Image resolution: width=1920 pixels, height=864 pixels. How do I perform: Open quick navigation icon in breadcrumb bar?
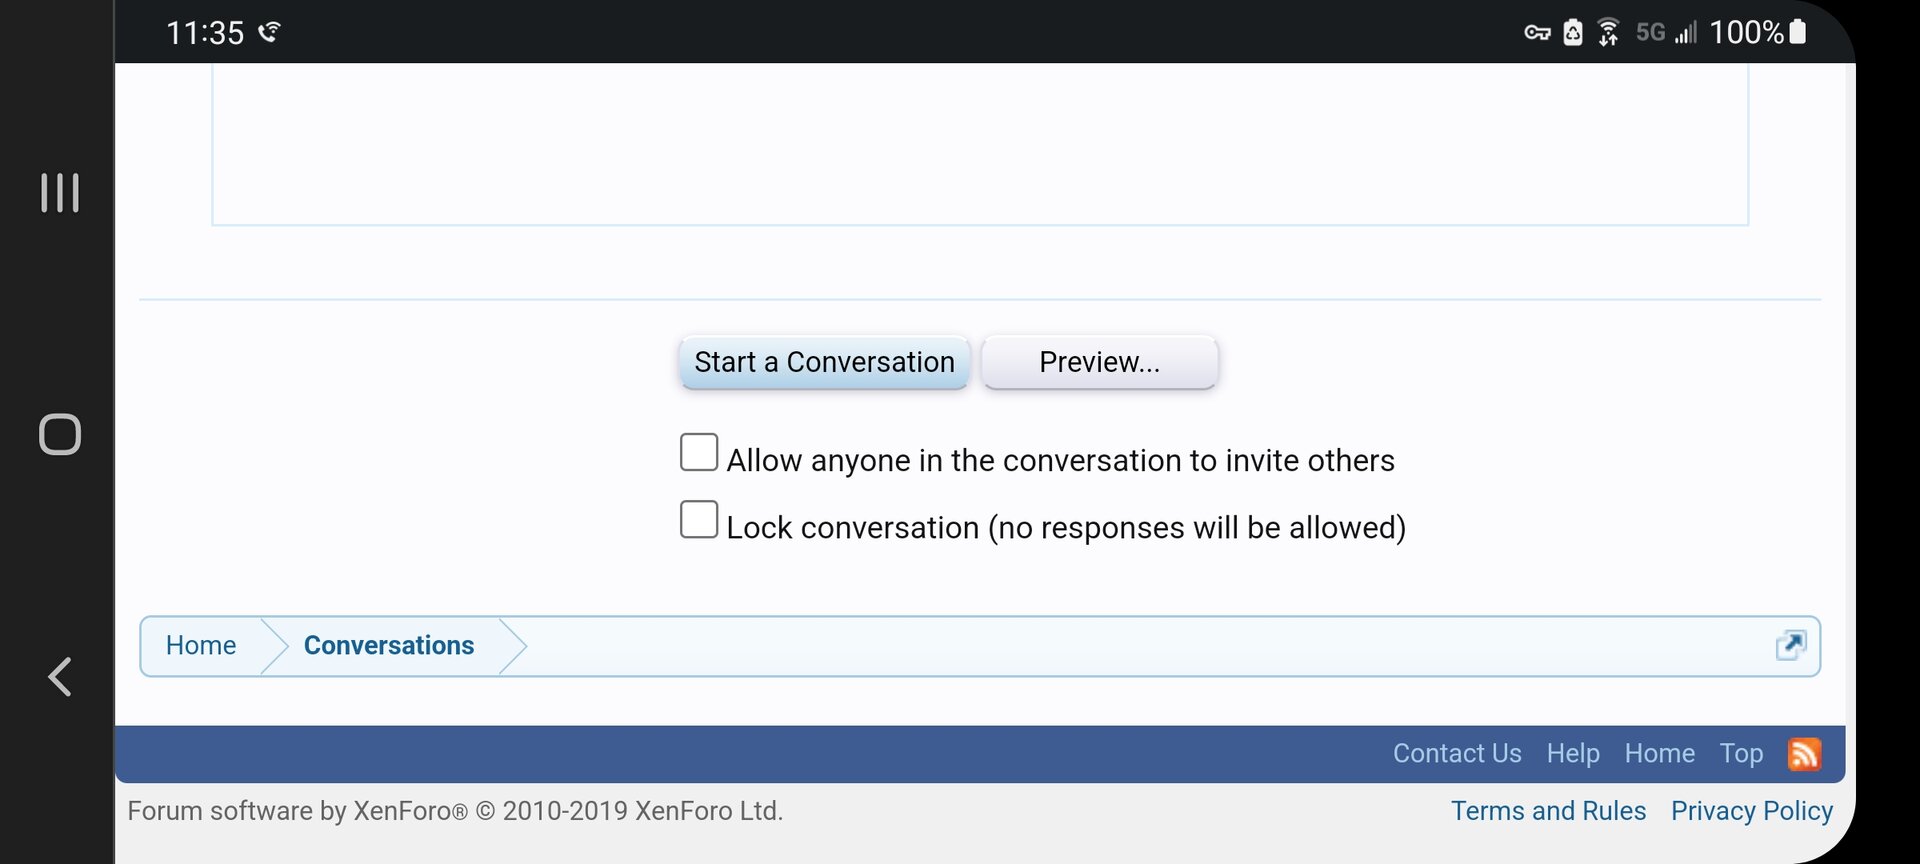1790,645
